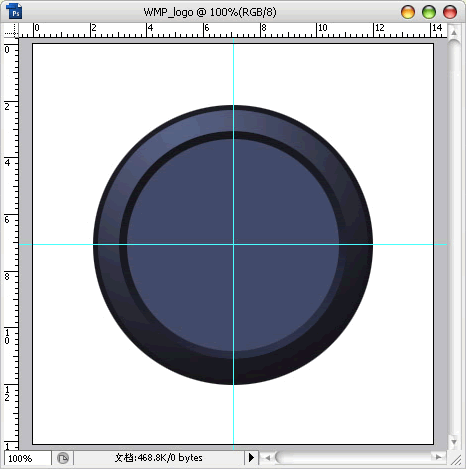Close the WMP_logo document window
466x469 pixels.
click(450, 12)
